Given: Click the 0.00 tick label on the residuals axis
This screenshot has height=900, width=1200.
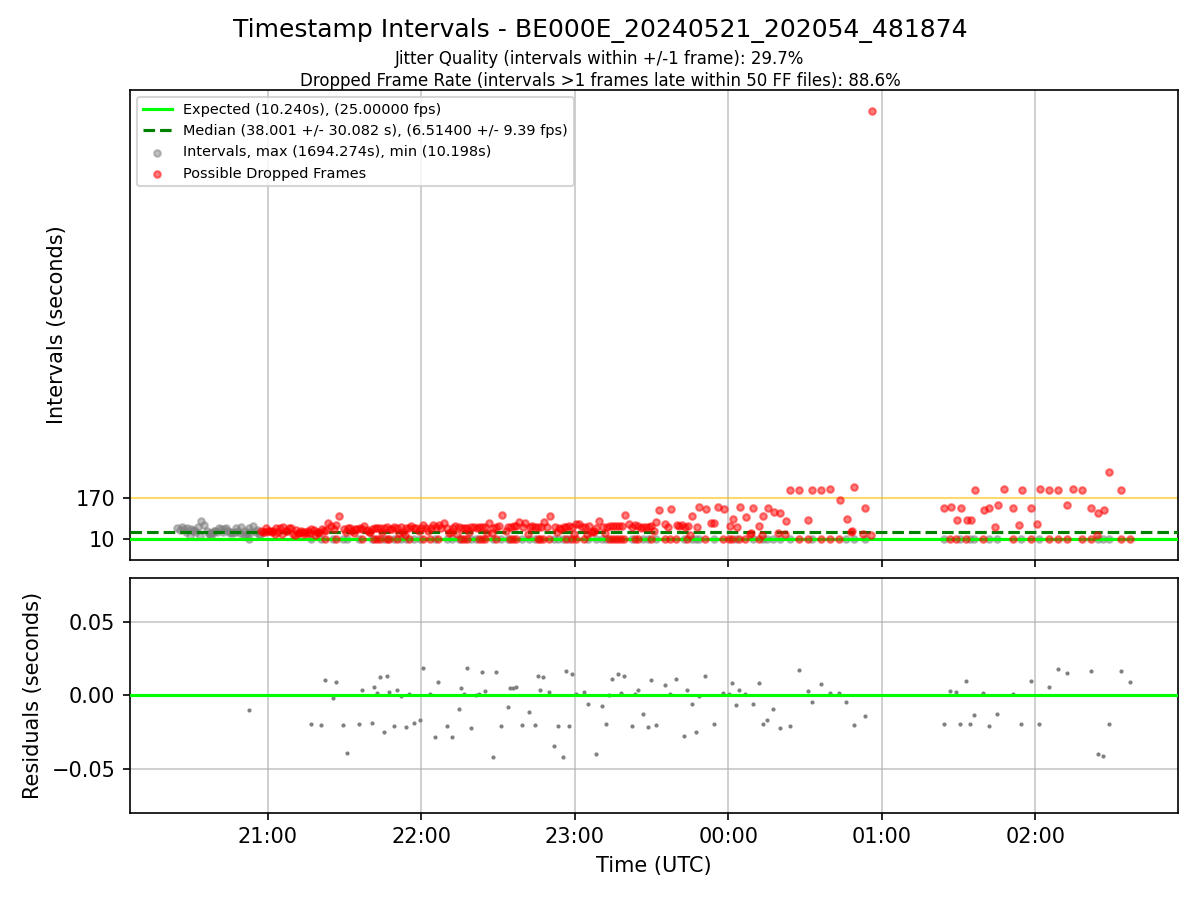Looking at the screenshot, I should click(x=93, y=695).
